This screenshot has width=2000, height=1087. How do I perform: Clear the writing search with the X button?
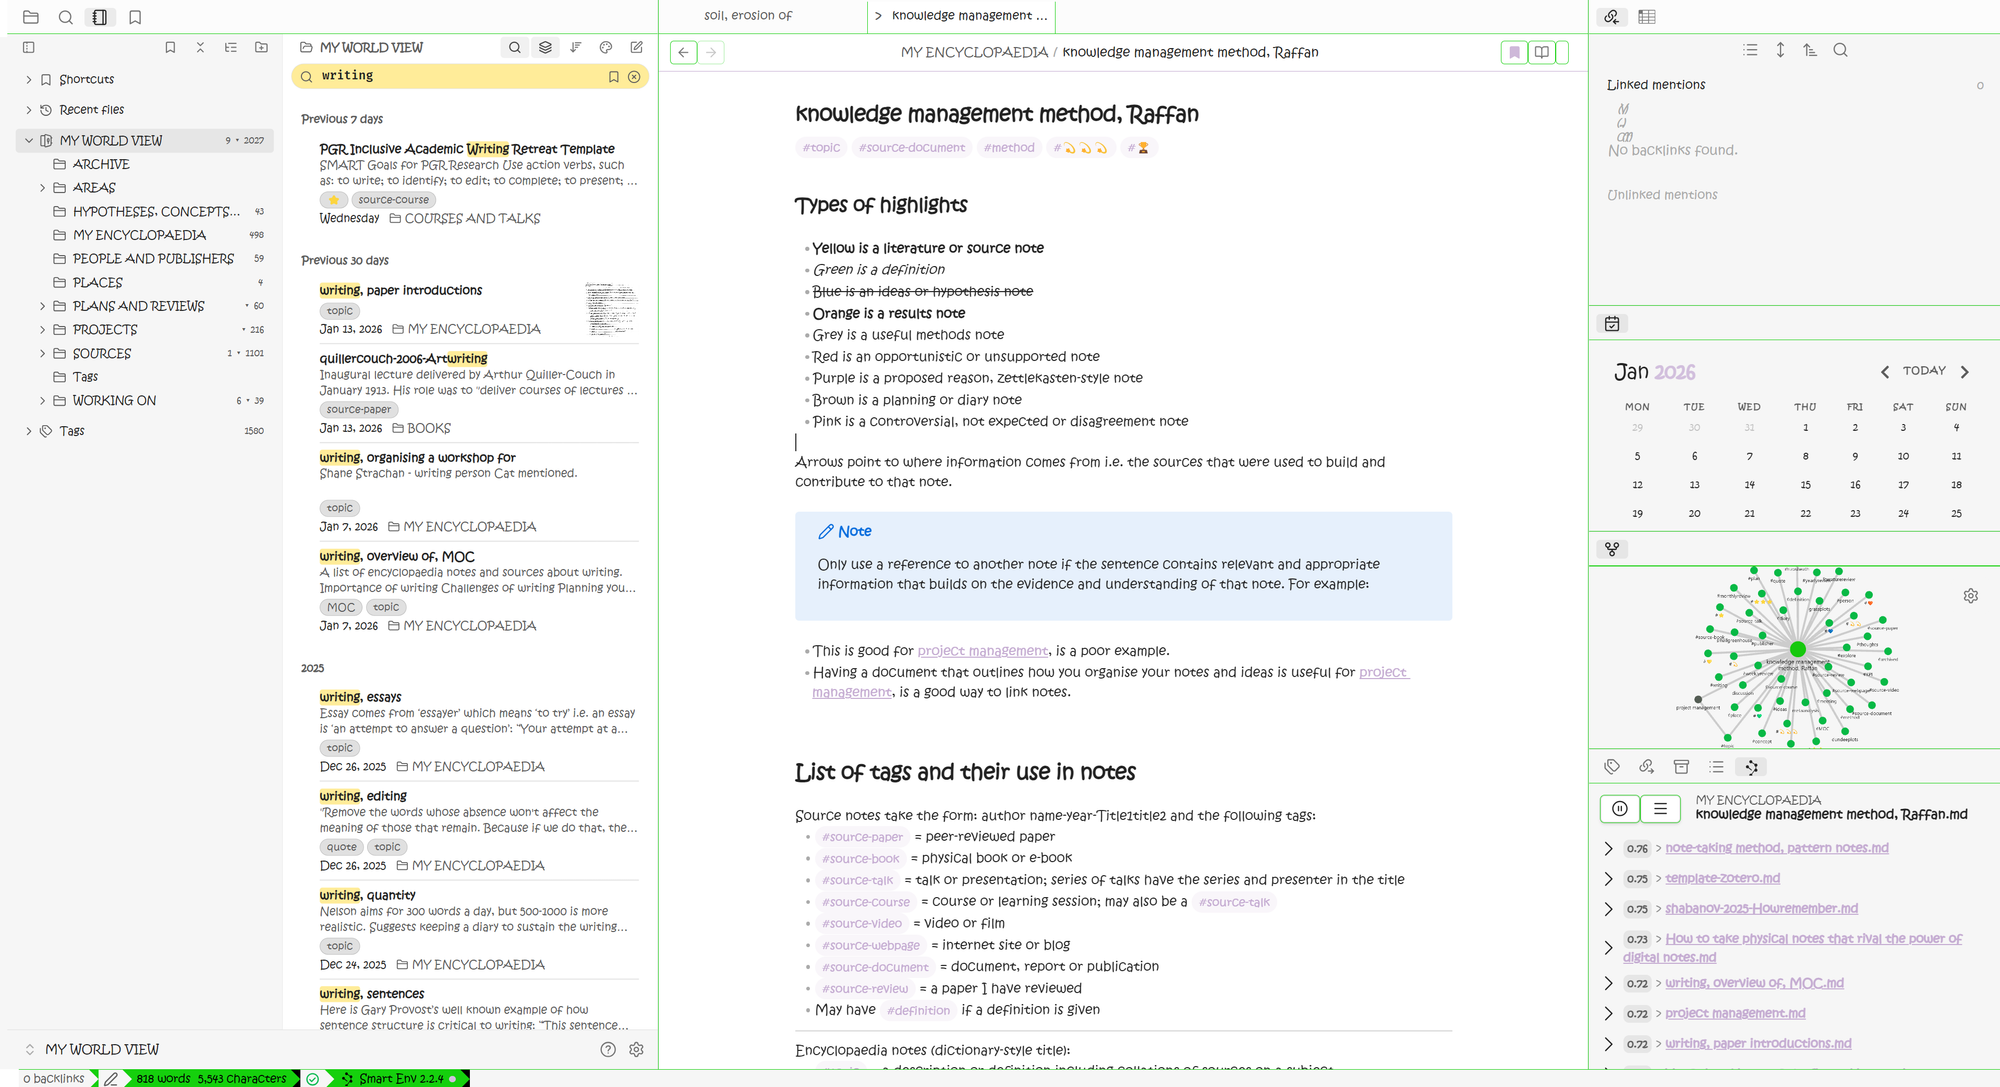[634, 77]
